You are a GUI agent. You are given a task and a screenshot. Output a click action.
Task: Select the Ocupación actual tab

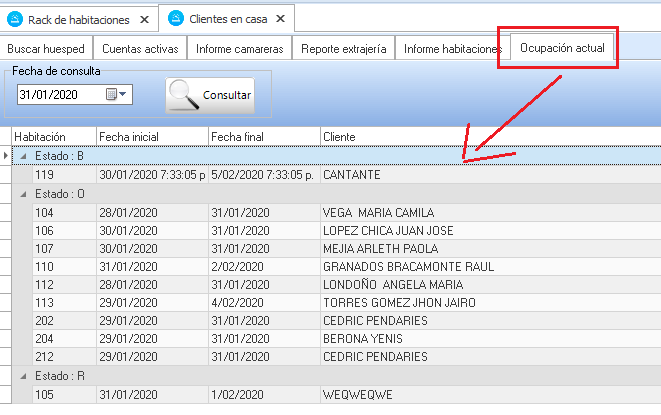[x=562, y=48]
